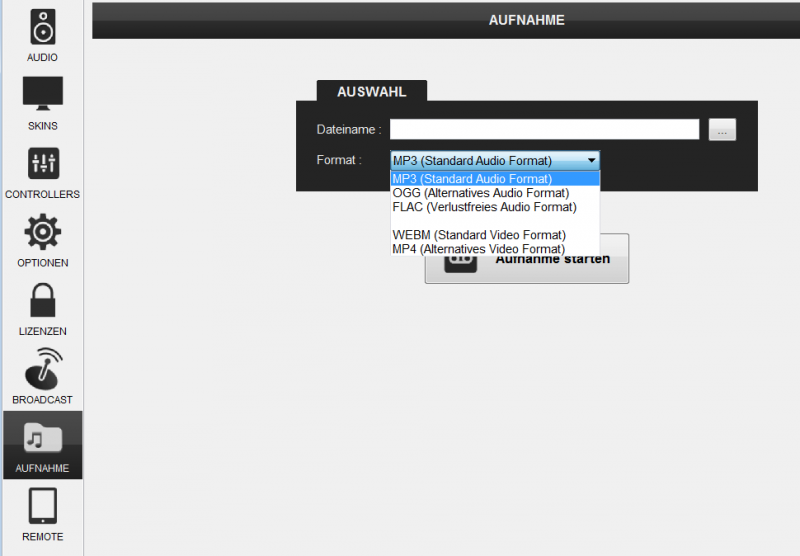Image resolution: width=800 pixels, height=556 pixels.
Task: Select the Aufnahme music folder icon
Action: [43, 438]
